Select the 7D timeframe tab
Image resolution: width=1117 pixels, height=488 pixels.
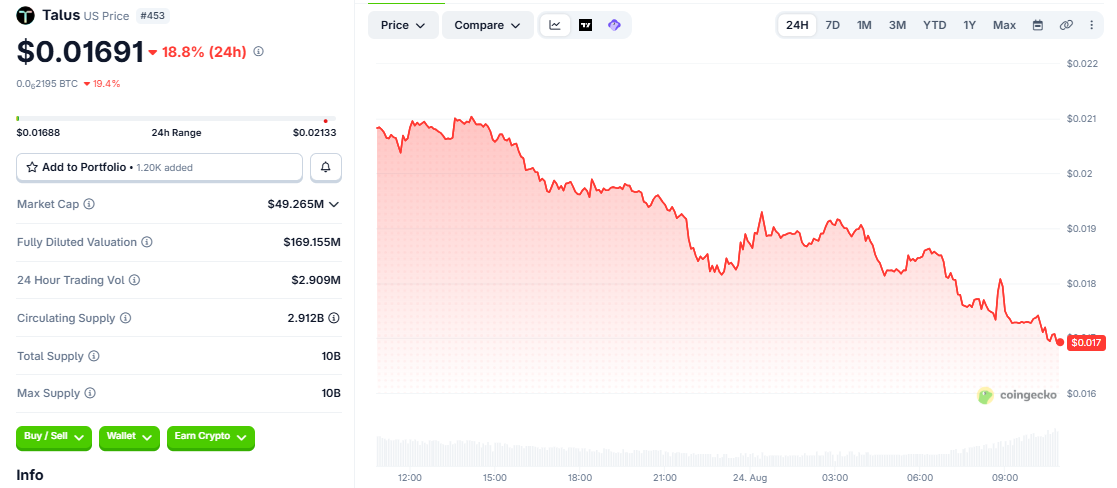coord(832,25)
